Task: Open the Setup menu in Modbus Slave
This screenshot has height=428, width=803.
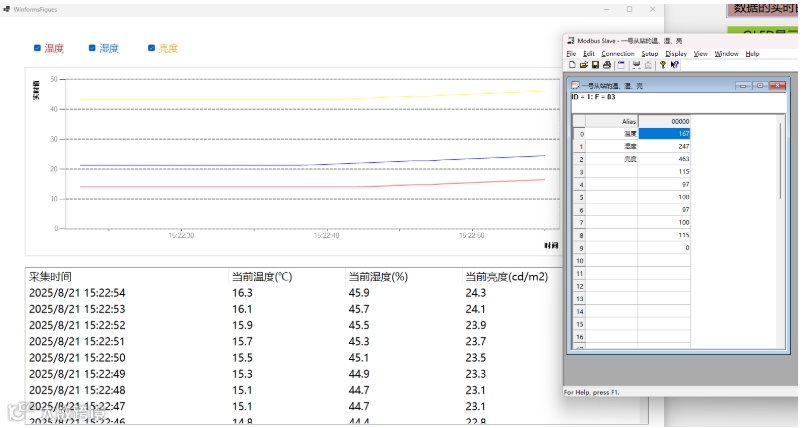Action: click(650, 54)
